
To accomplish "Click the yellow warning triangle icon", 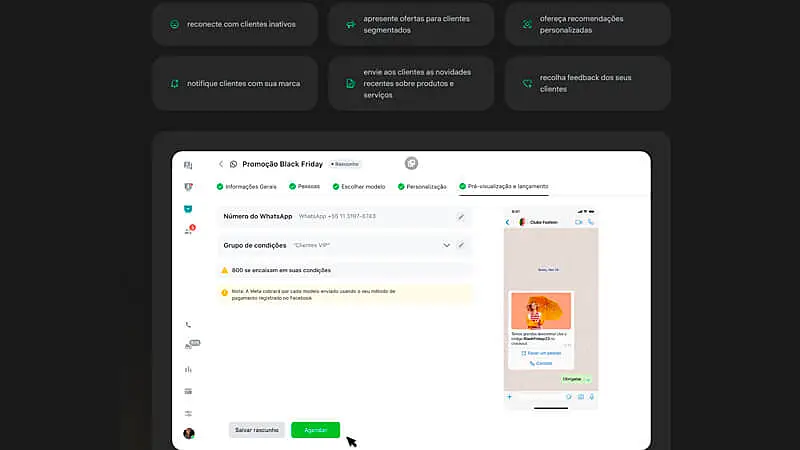I will (x=224, y=270).
